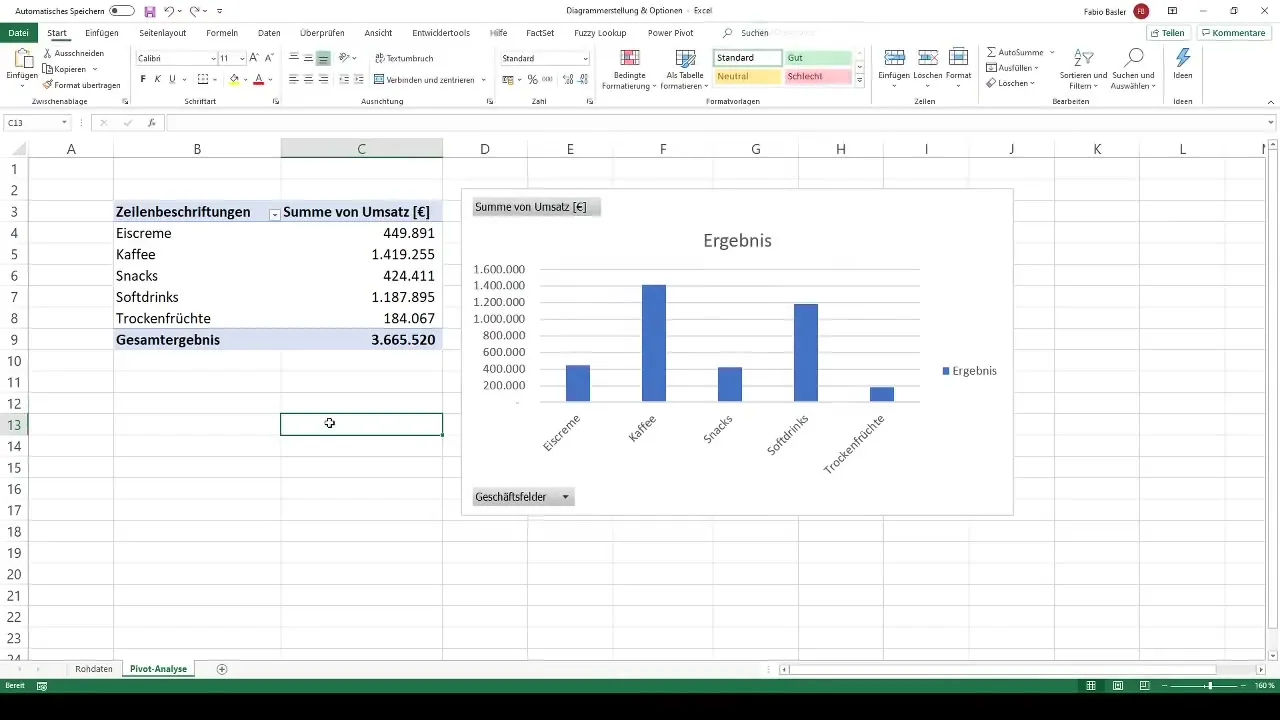Open the Name Box dropdown next to C13
The width and height of the screenshot is (1280, 720).
65,122
